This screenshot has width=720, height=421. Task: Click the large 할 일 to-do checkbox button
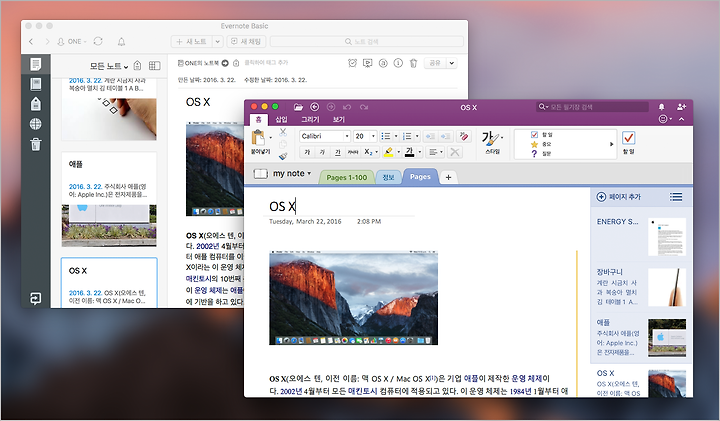click(x=628, y=141)
